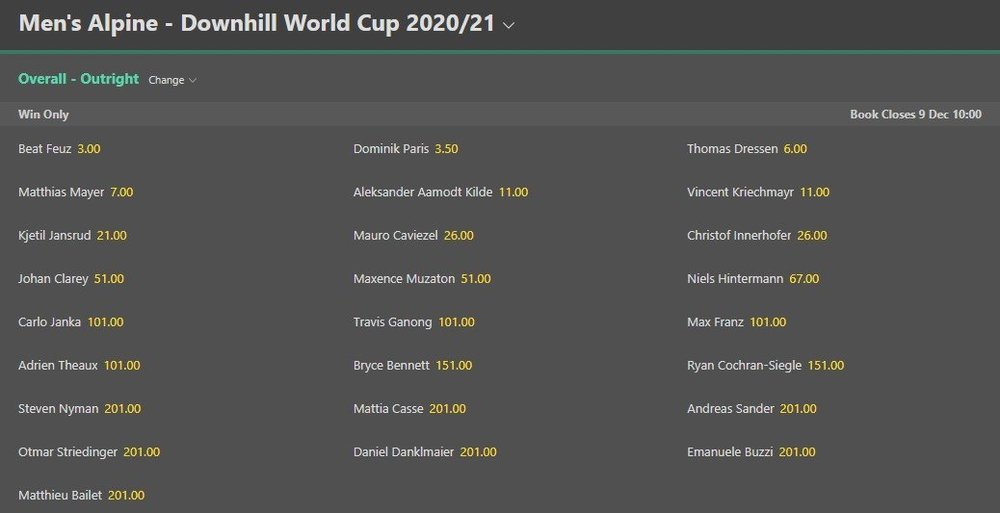Image resolution: width=1000 pixels, height=513 pixels.
Task: Select Bryce Bennett odds 151.00
Action: (413, 366)
